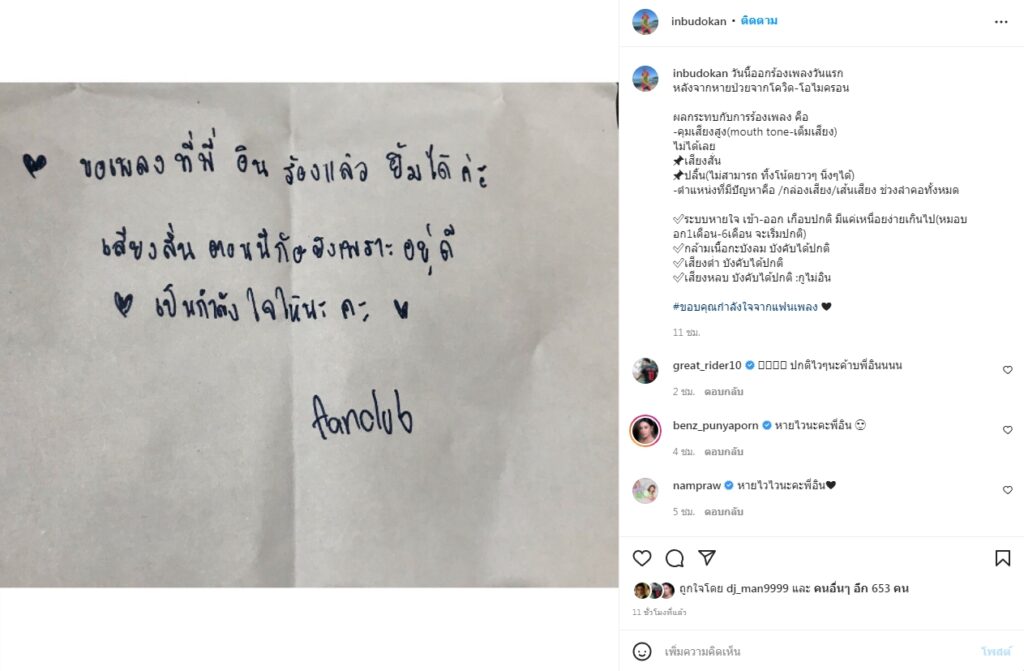1024x671 pixels.
Task: Save the post with the bookmark icon
Action: pos(1002,558)
